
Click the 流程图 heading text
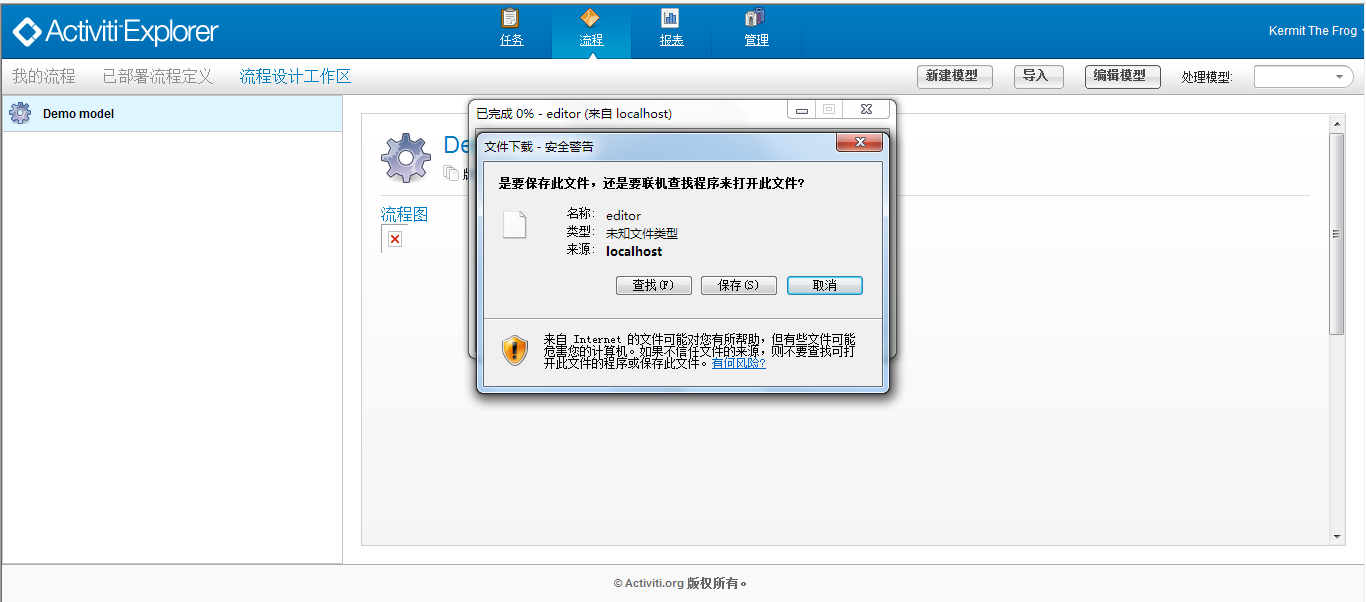[x=404, y=214]
